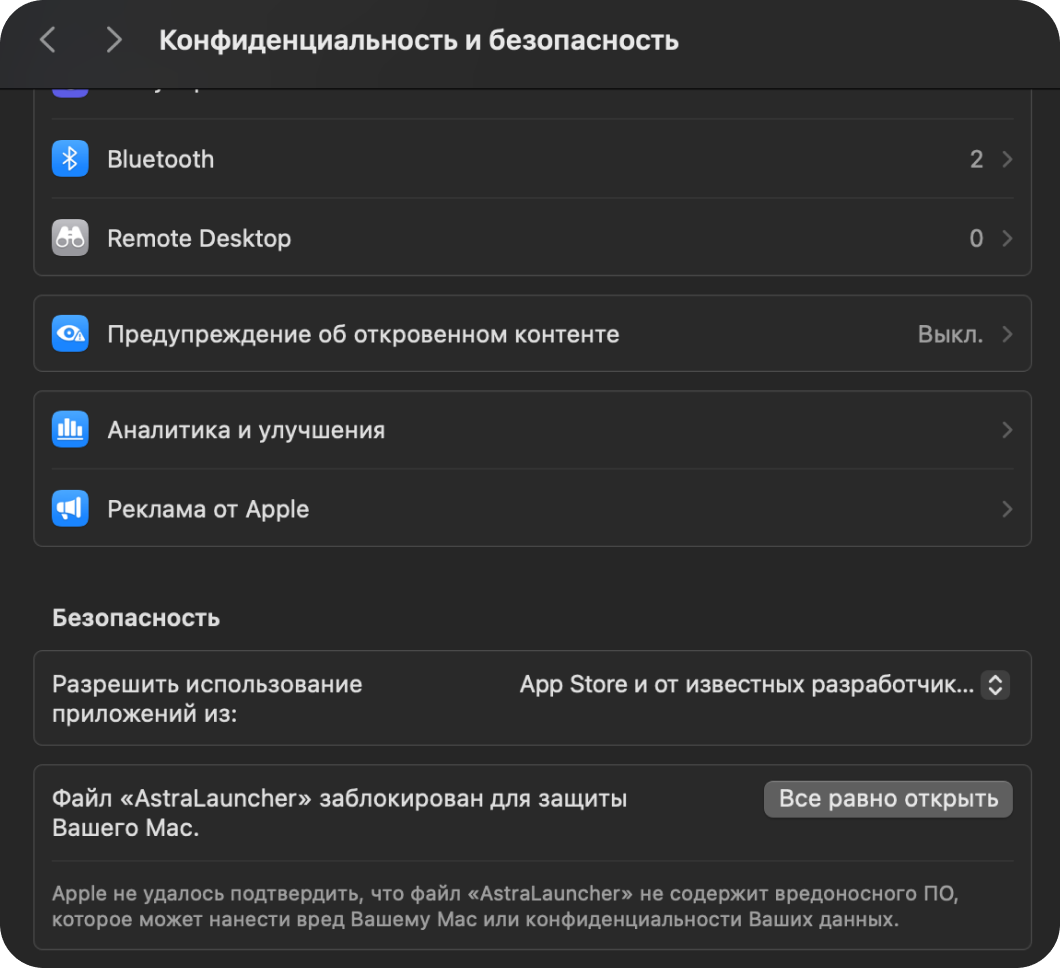Image resolution: width=1060 pixels, height=968 pixels.
Task: Go back with the left arrow
Action: click(47, 40)
